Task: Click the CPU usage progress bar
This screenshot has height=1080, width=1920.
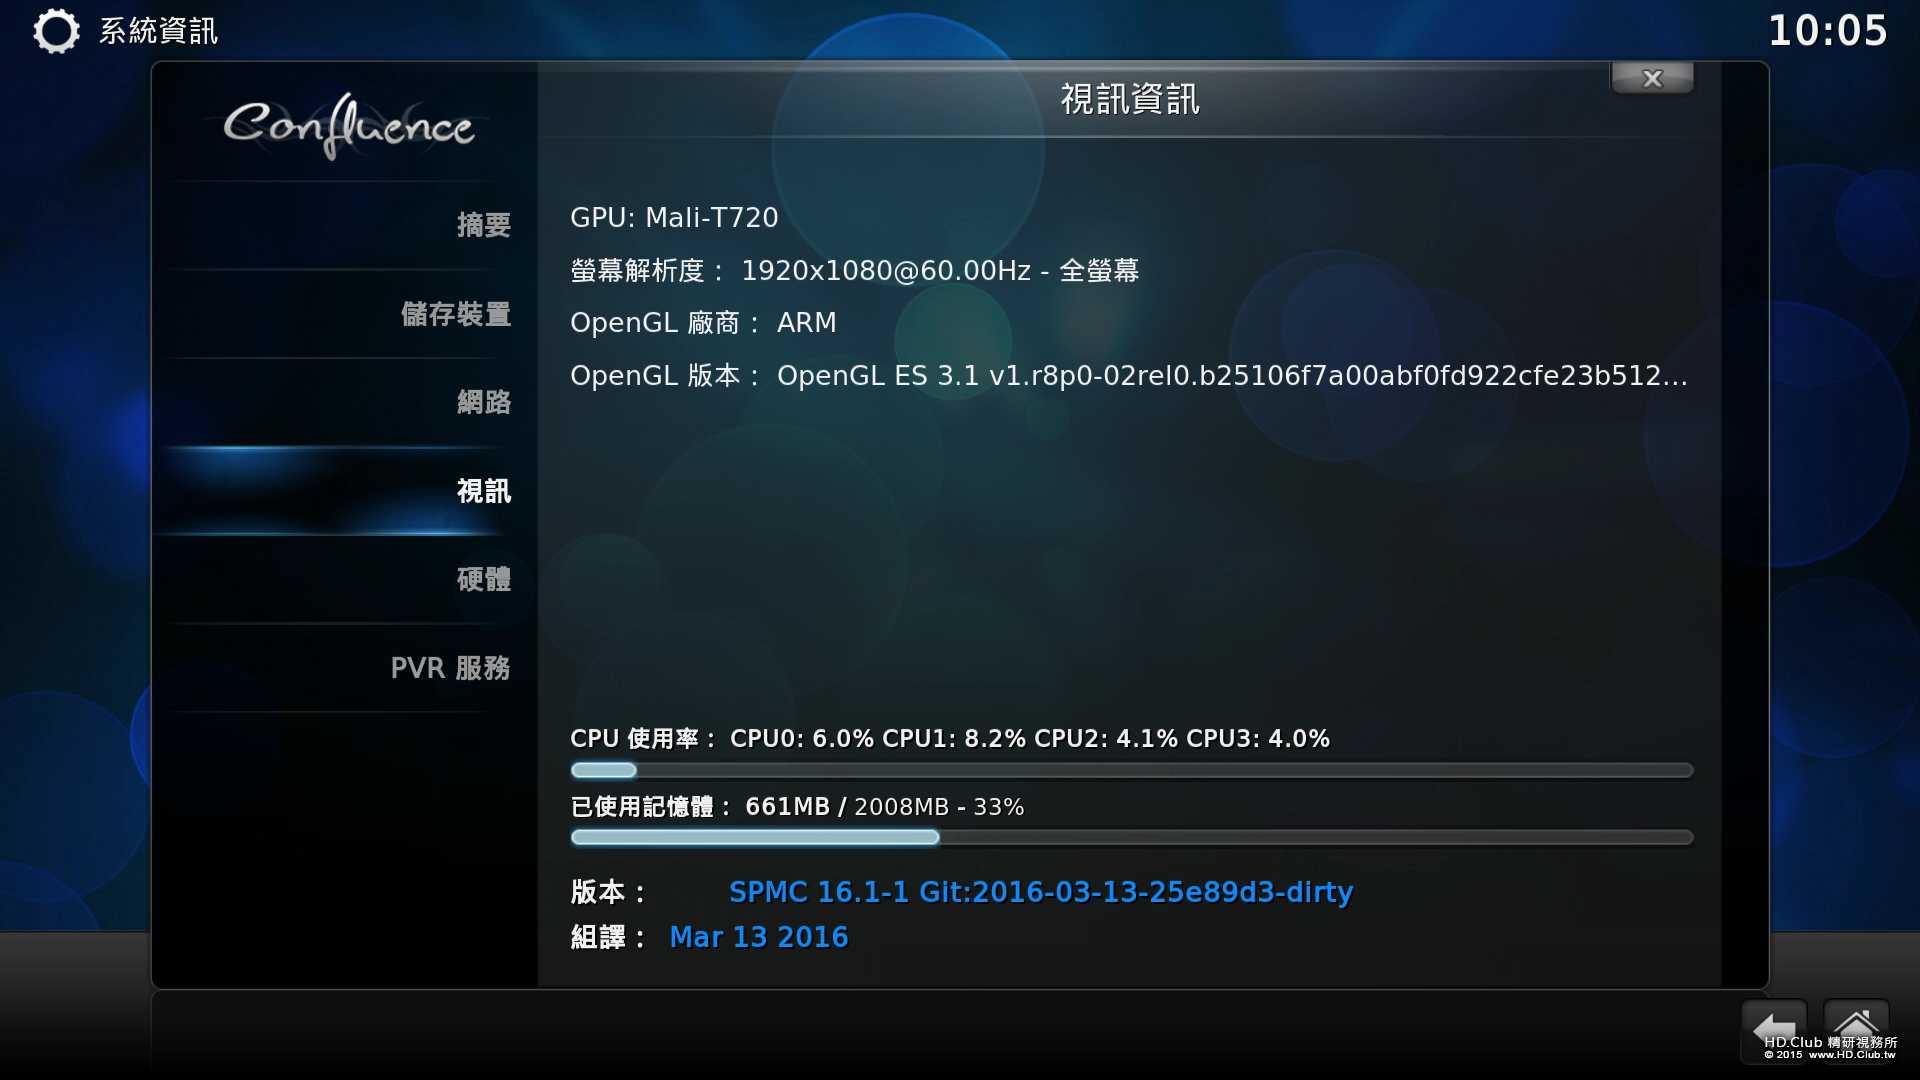Action: 1131,770
